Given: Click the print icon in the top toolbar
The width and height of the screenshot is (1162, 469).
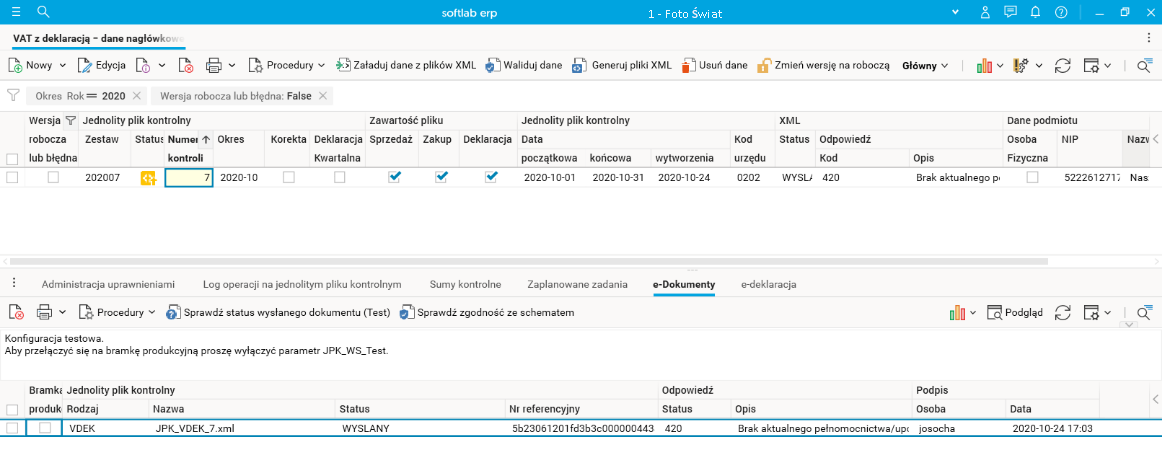Looking at the screenshot, I should pos(213,65).
